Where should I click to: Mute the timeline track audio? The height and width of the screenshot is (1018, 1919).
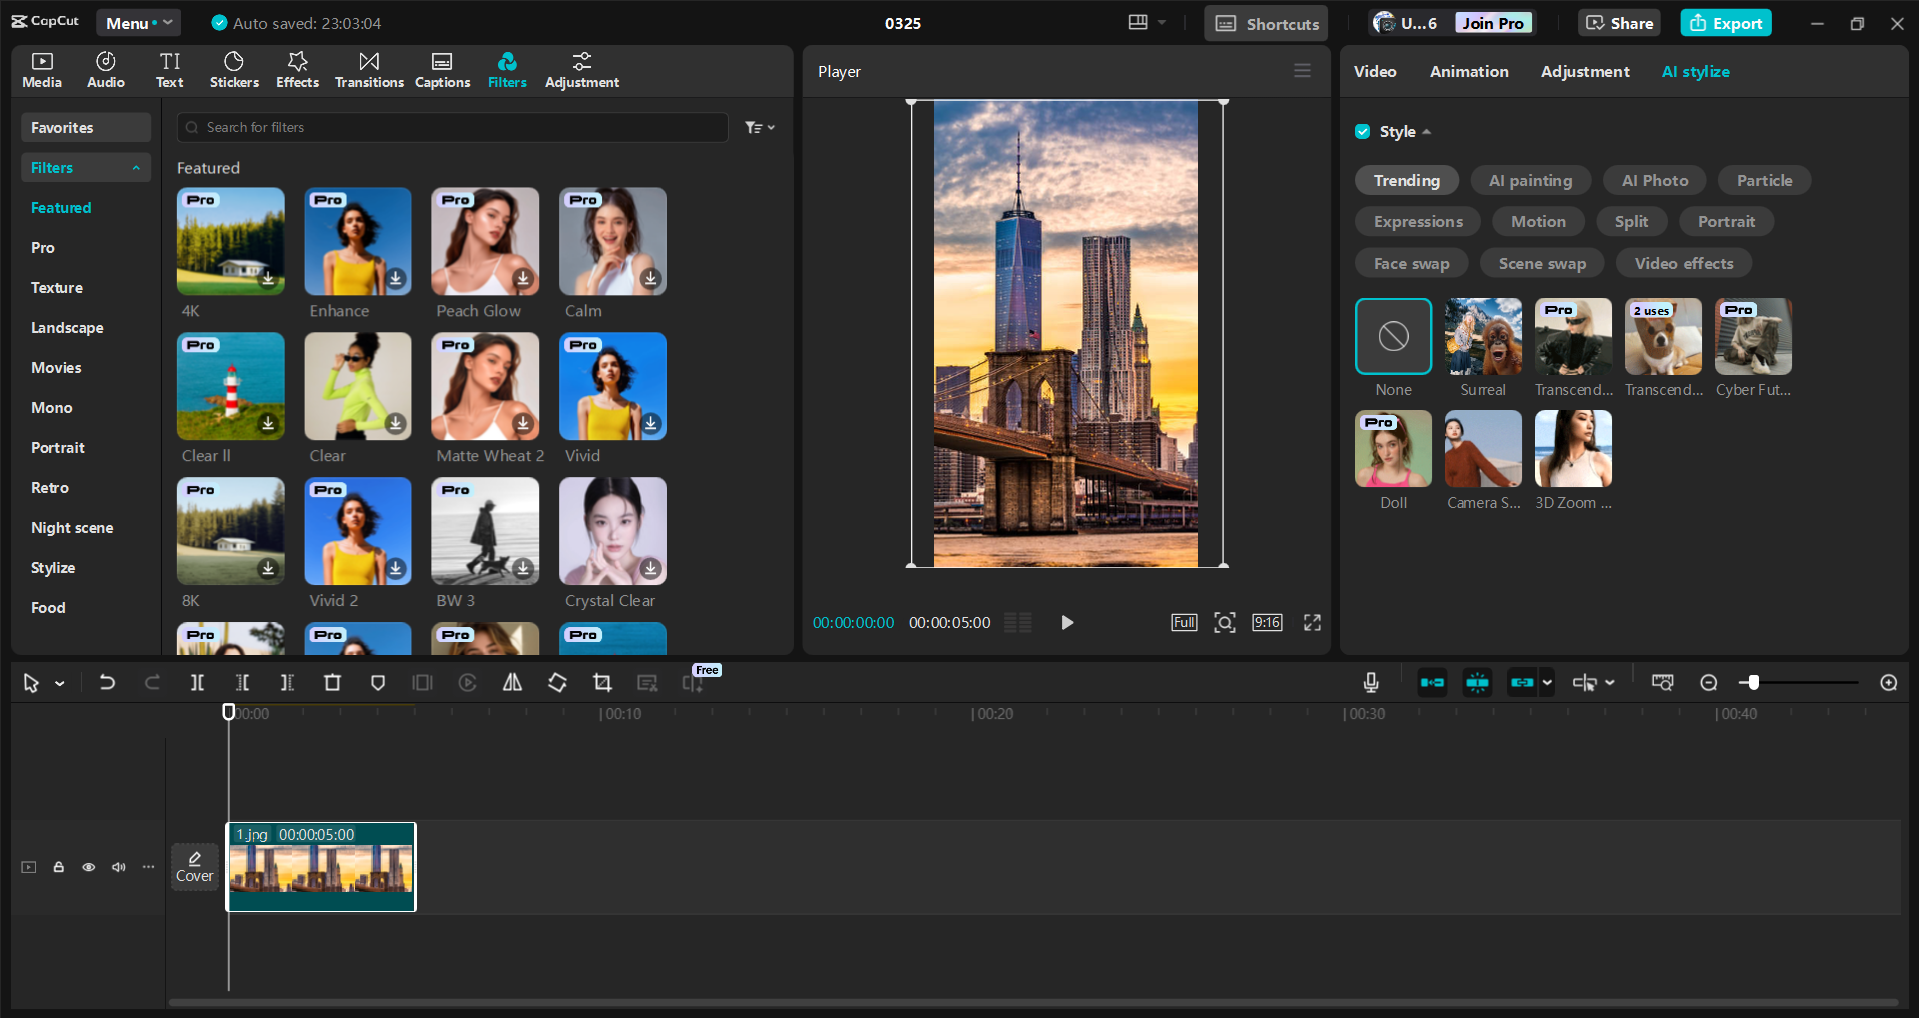[118, 867]
